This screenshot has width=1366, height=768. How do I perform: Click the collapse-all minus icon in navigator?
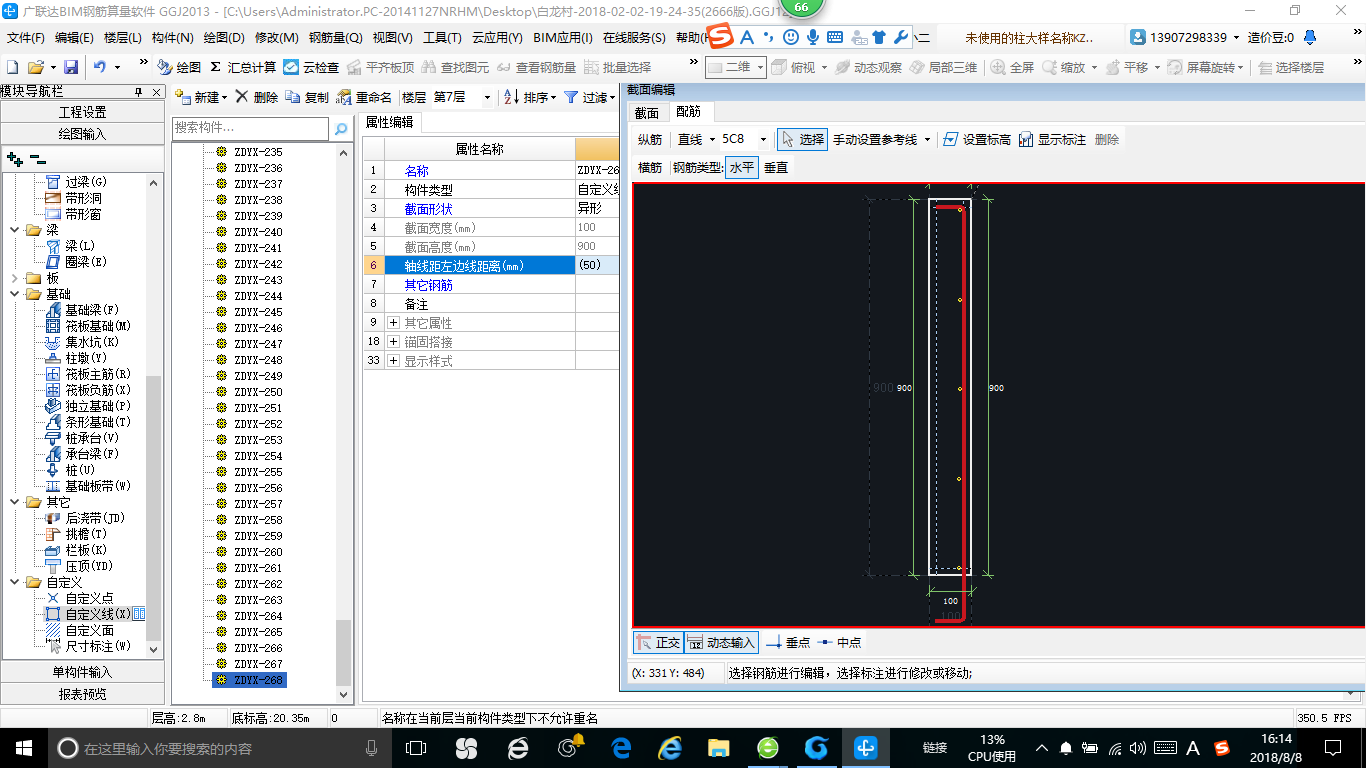pyautogui.click(x=37, y=158)
